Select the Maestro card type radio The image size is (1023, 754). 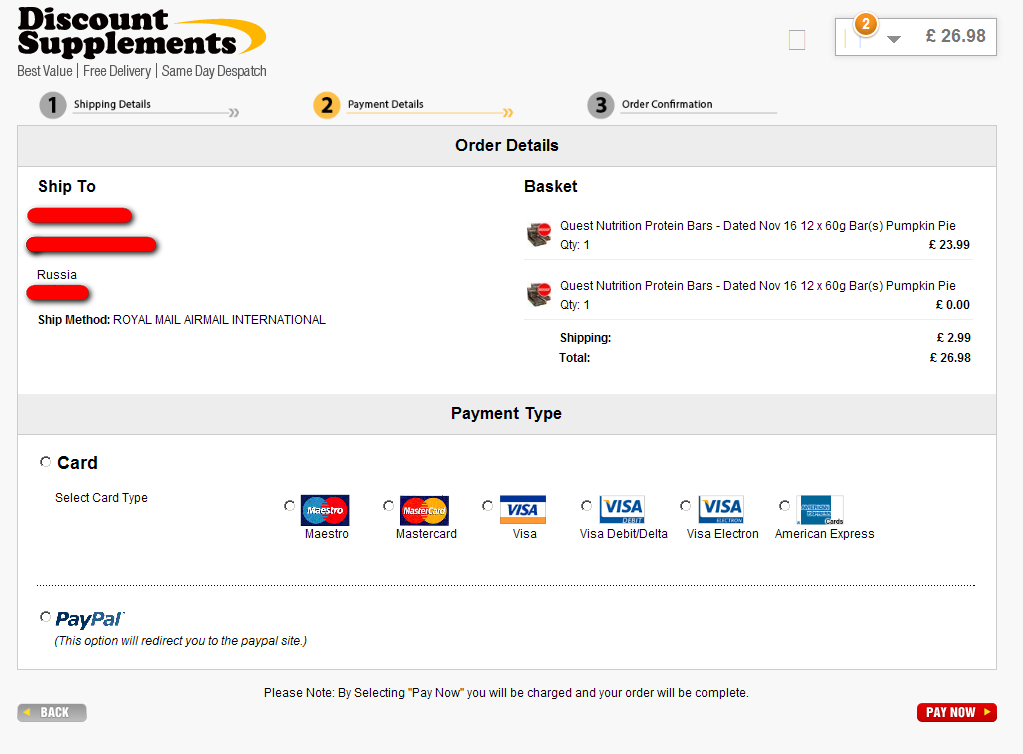290,506
